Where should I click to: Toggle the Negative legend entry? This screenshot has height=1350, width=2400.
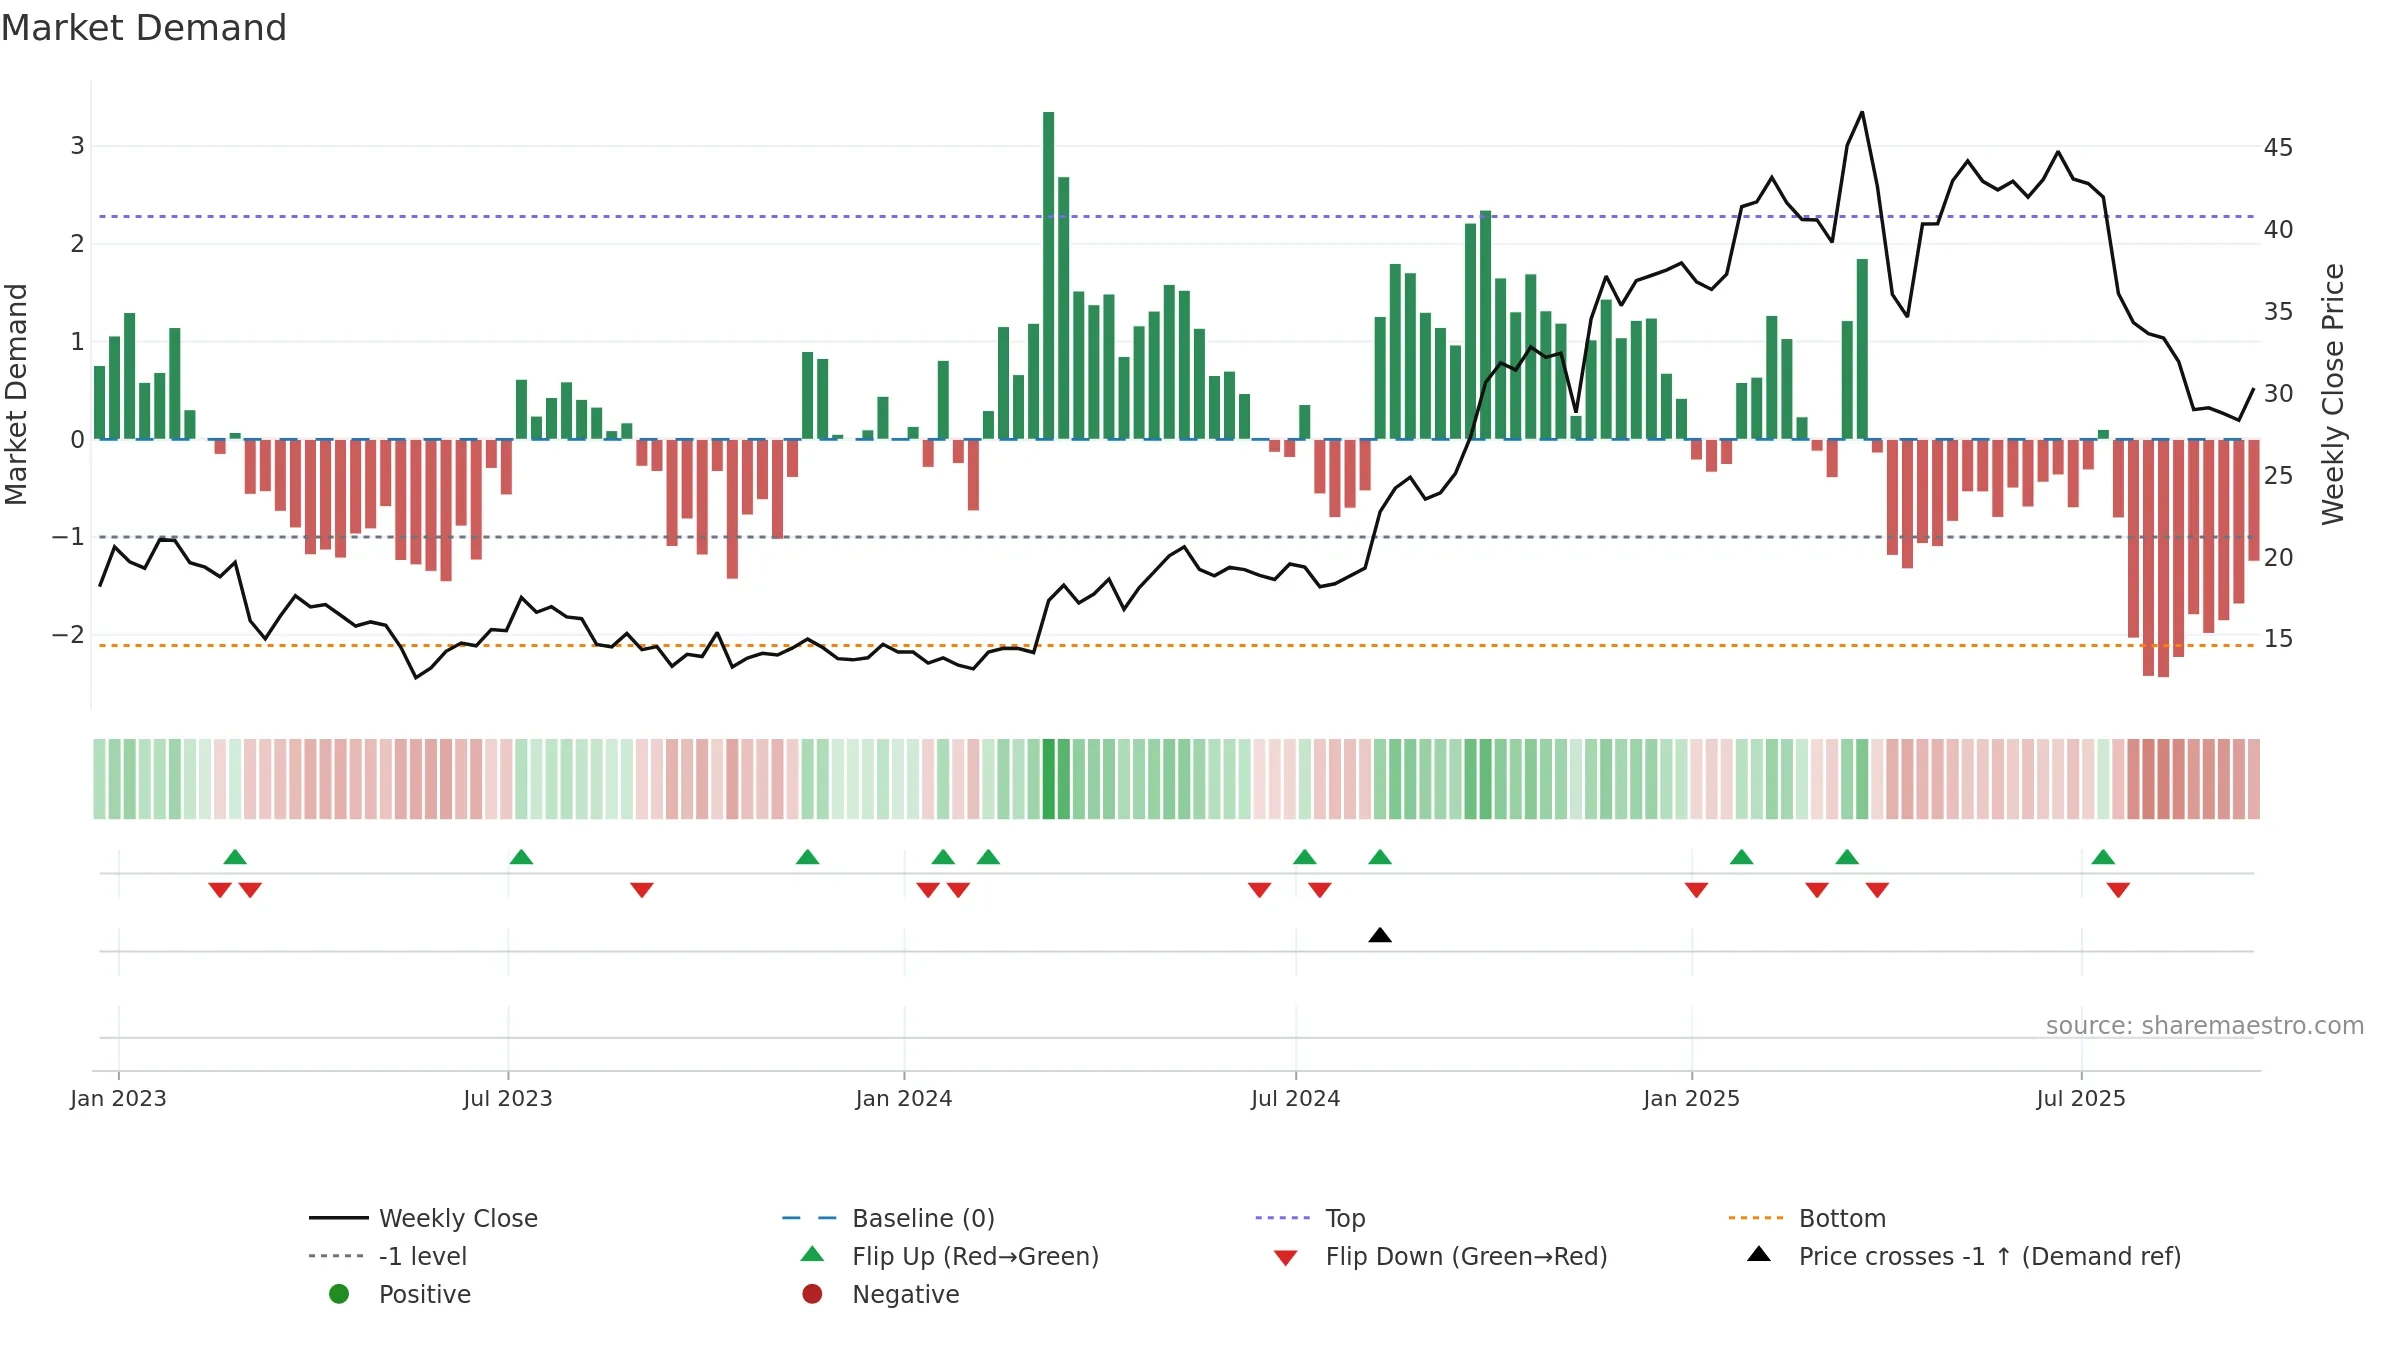(880, 1294)
